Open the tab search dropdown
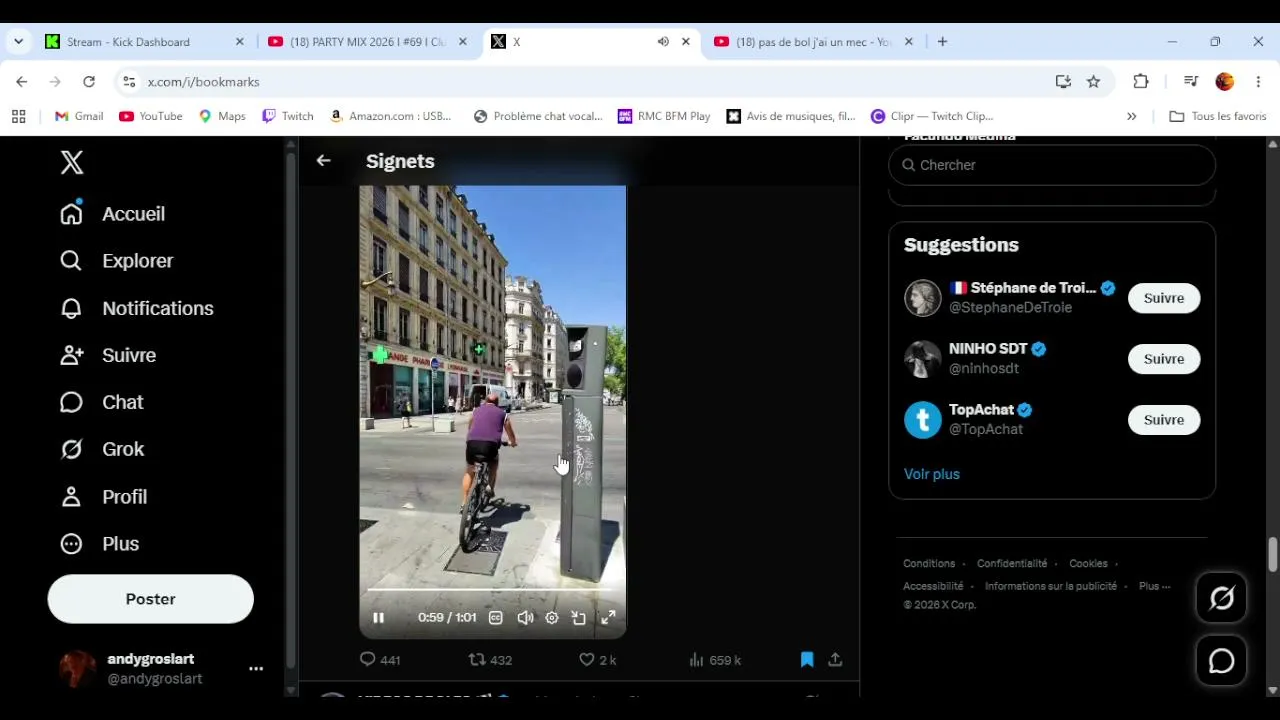The image size is (1280, 720). click(x=18, y=42)
